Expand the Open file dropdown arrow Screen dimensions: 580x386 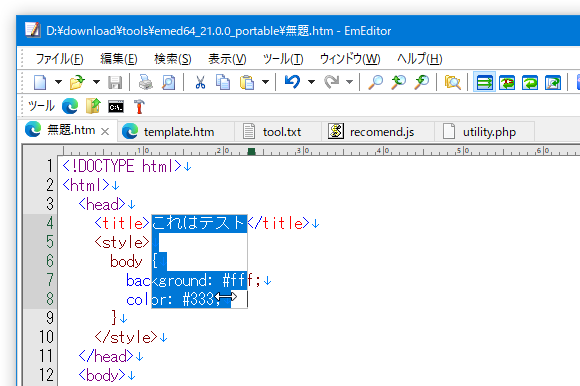tap(96, 82)
